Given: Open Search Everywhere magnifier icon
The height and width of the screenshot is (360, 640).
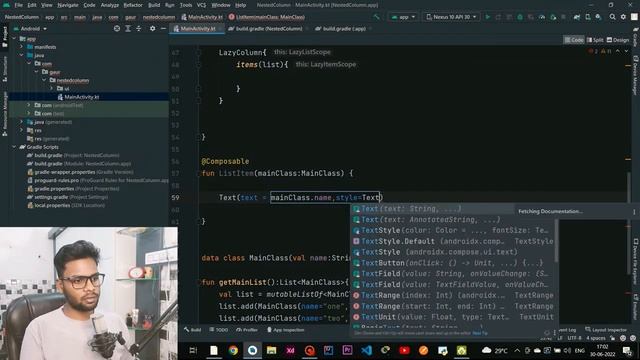Looking at the screenshot, I should click(612, 17).
